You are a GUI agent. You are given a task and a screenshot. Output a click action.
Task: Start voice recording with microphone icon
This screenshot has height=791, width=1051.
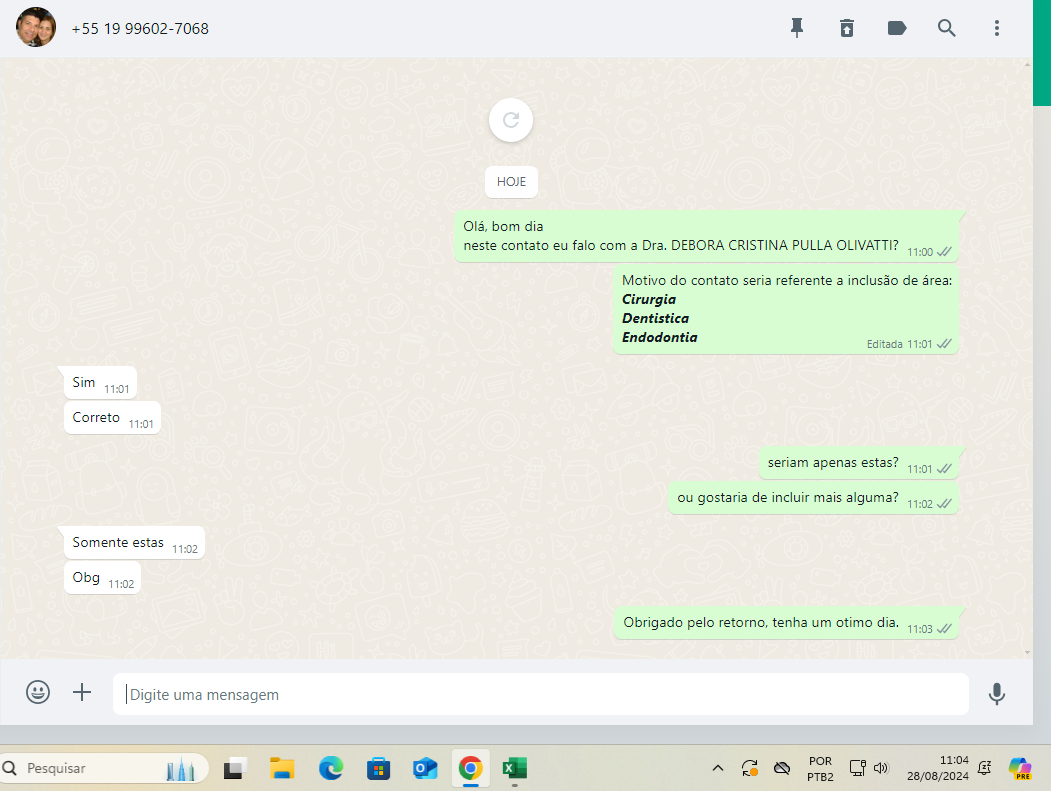pos(996,693)
